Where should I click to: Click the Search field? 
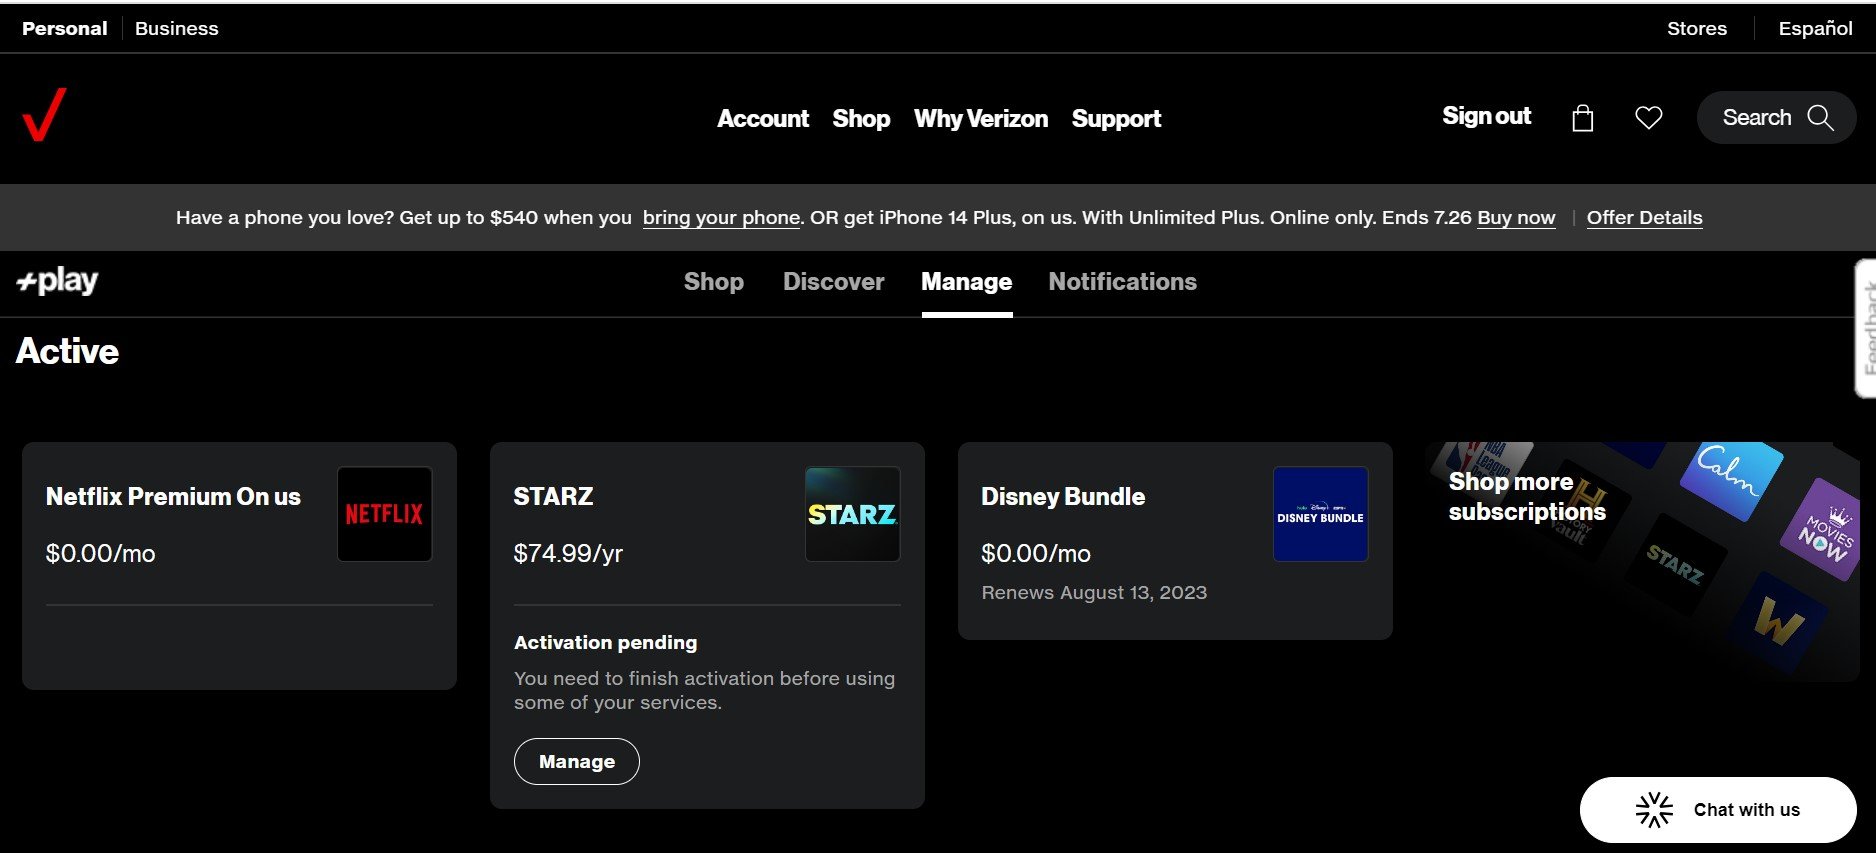click(x=1776, y=118)
